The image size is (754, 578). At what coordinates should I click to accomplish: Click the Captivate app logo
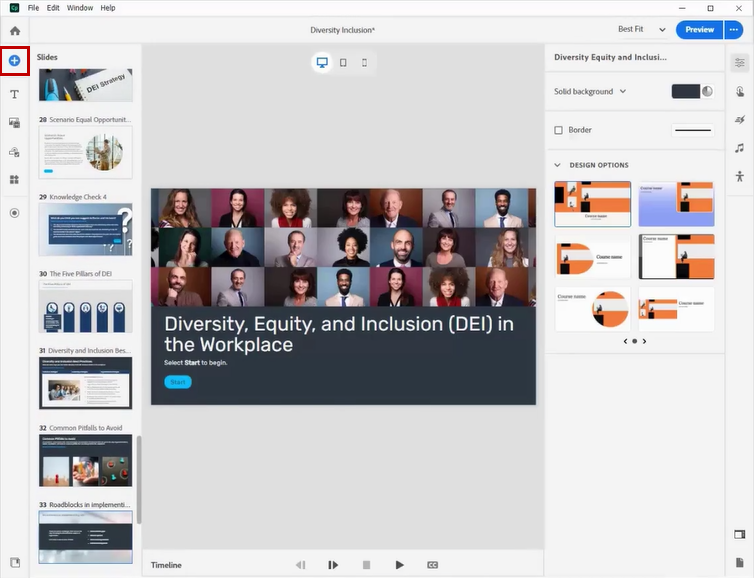coord(14,8)
